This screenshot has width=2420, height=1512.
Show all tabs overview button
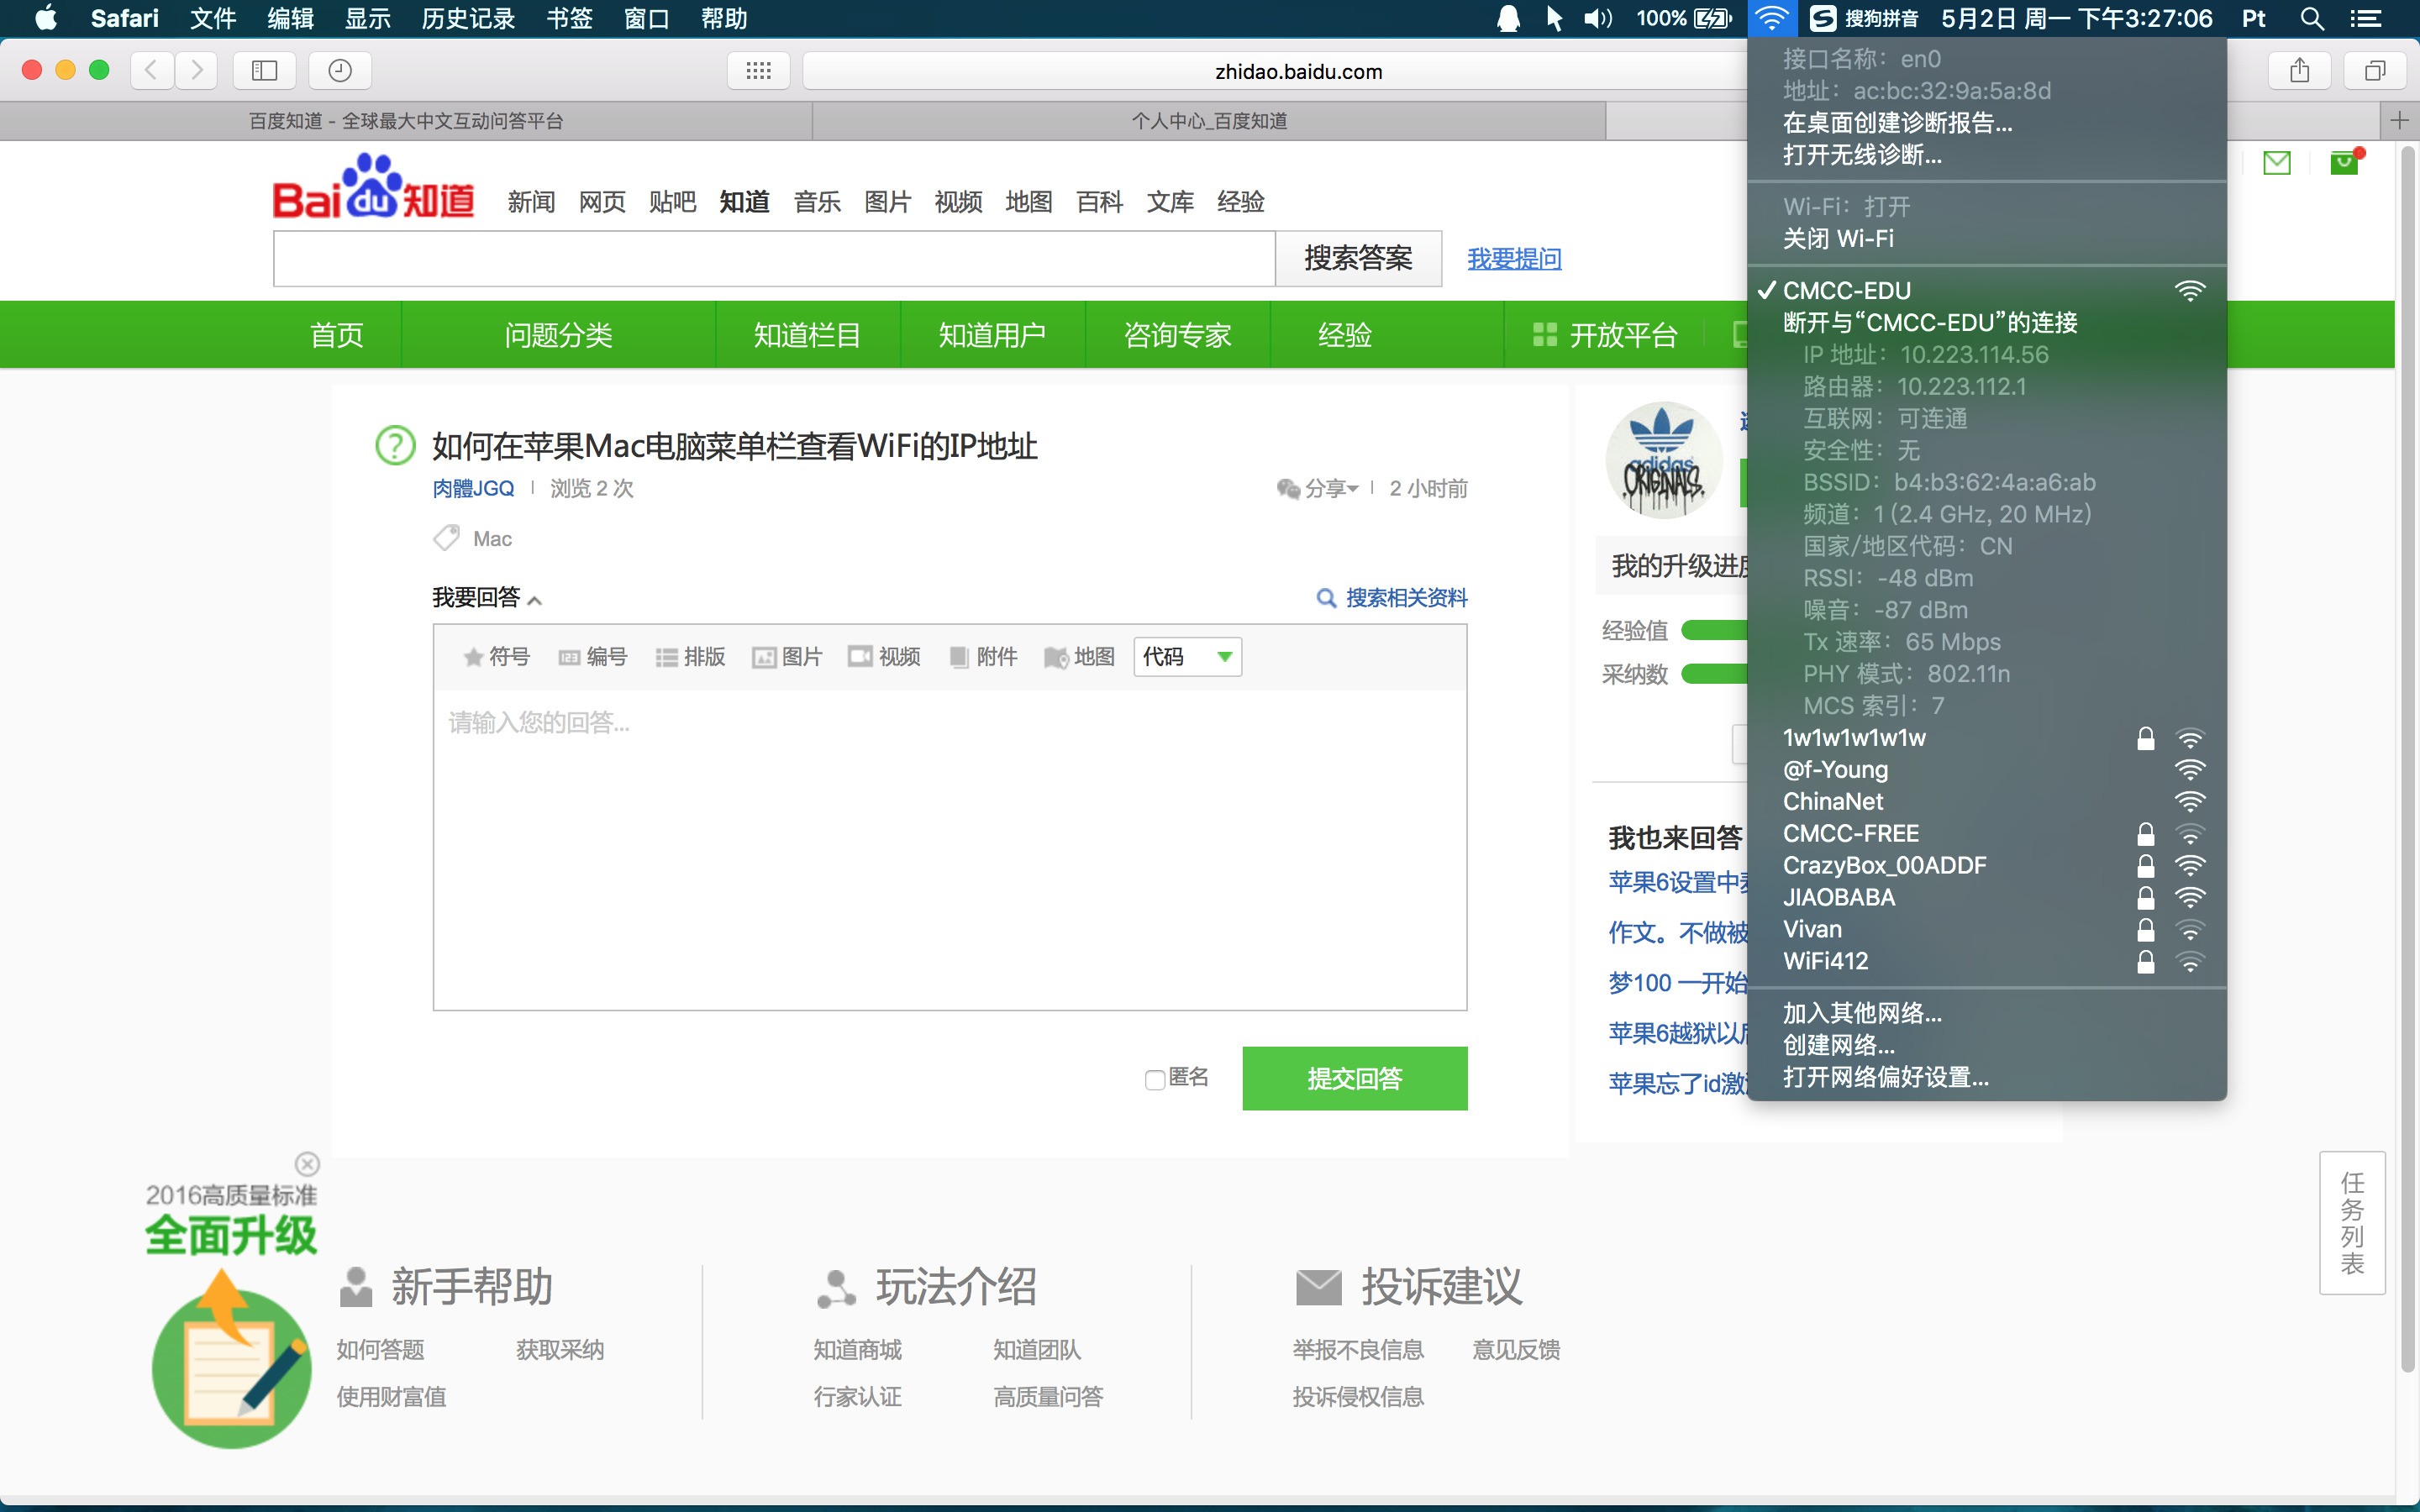point(2375,70)
